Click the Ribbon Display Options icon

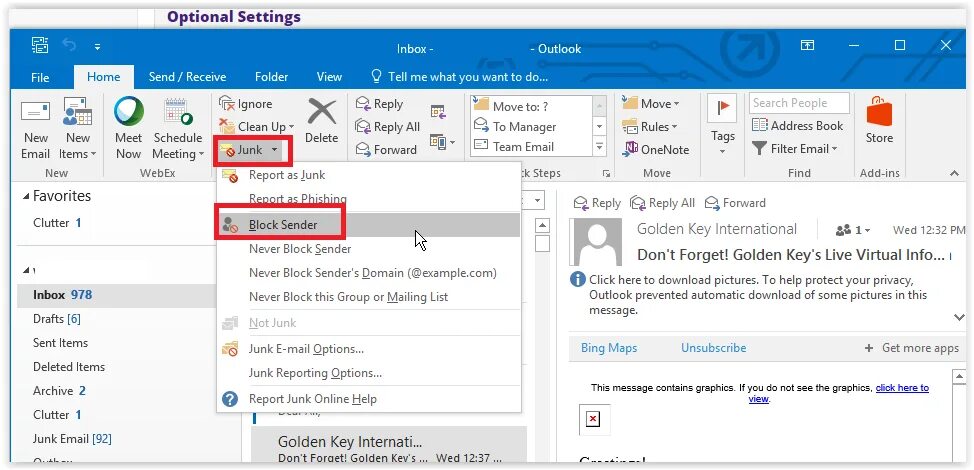pyautogui.click(x=807, y=45)
